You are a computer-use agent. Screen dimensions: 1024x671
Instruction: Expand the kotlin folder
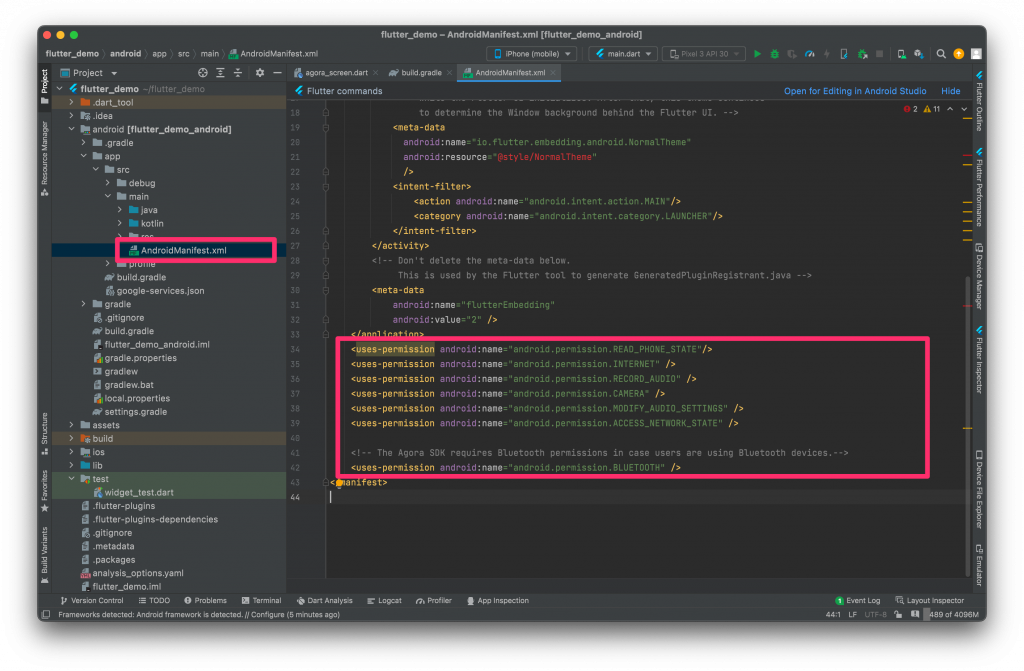coord(120,223)
